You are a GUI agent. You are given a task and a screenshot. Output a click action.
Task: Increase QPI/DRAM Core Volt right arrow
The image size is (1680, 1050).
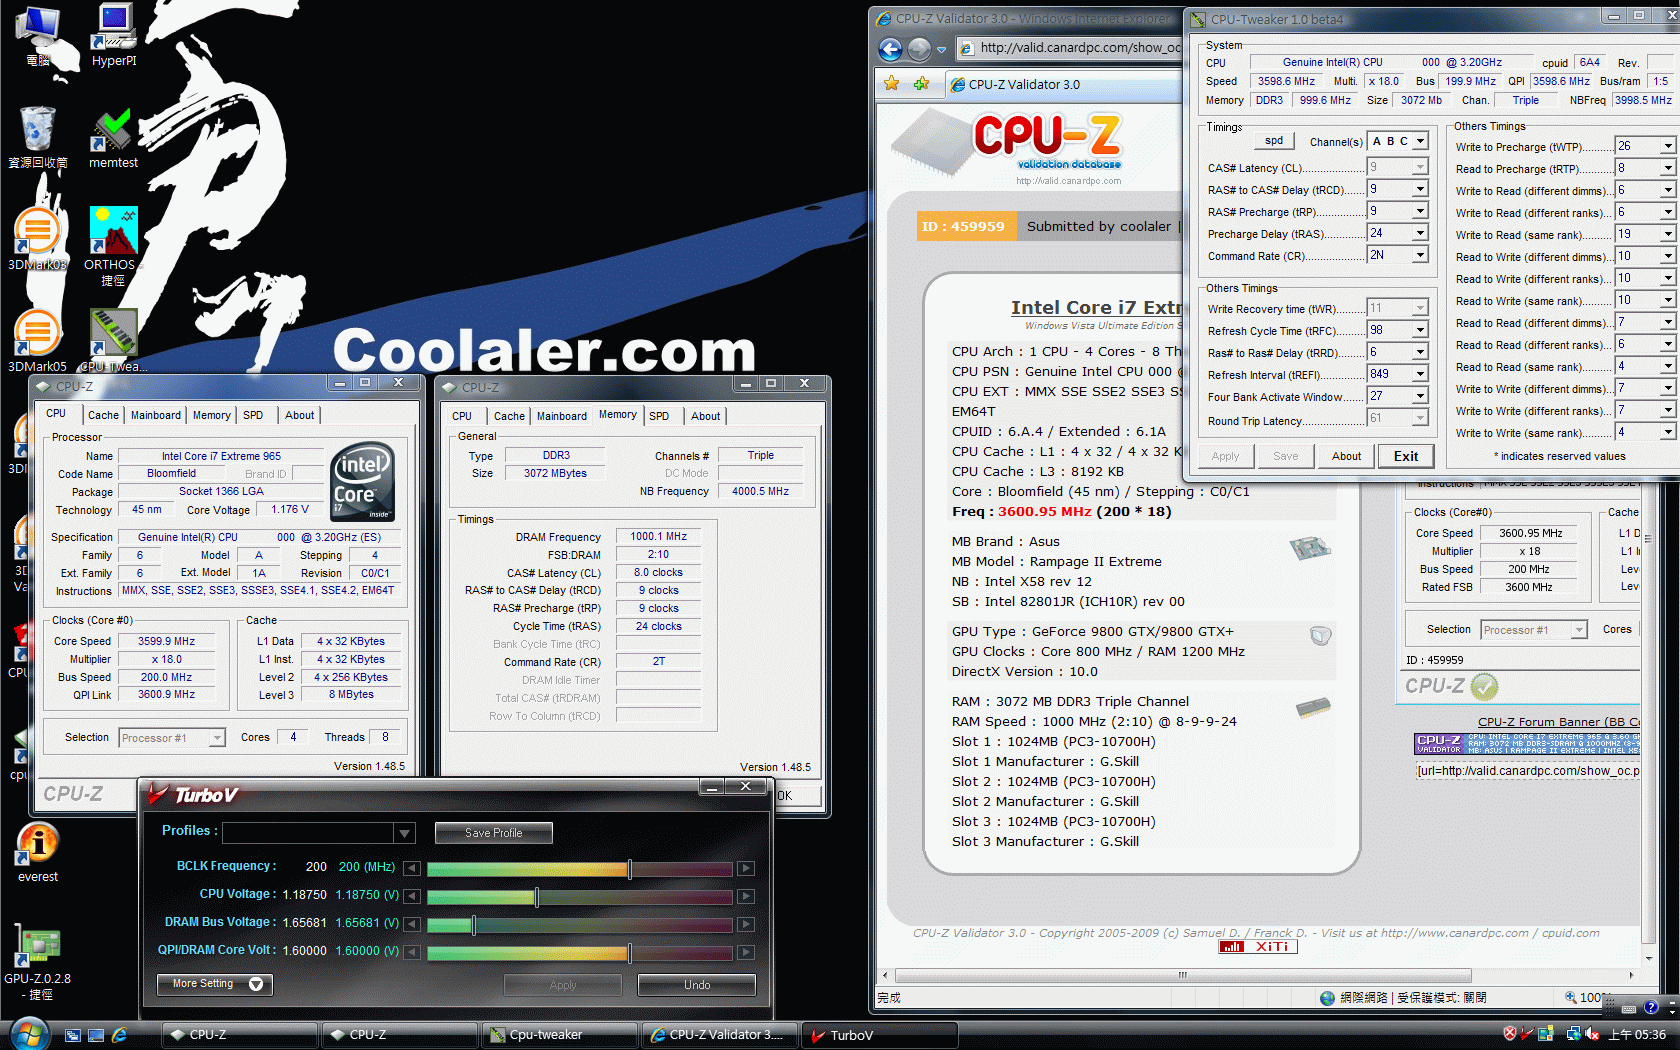(746, 953)
